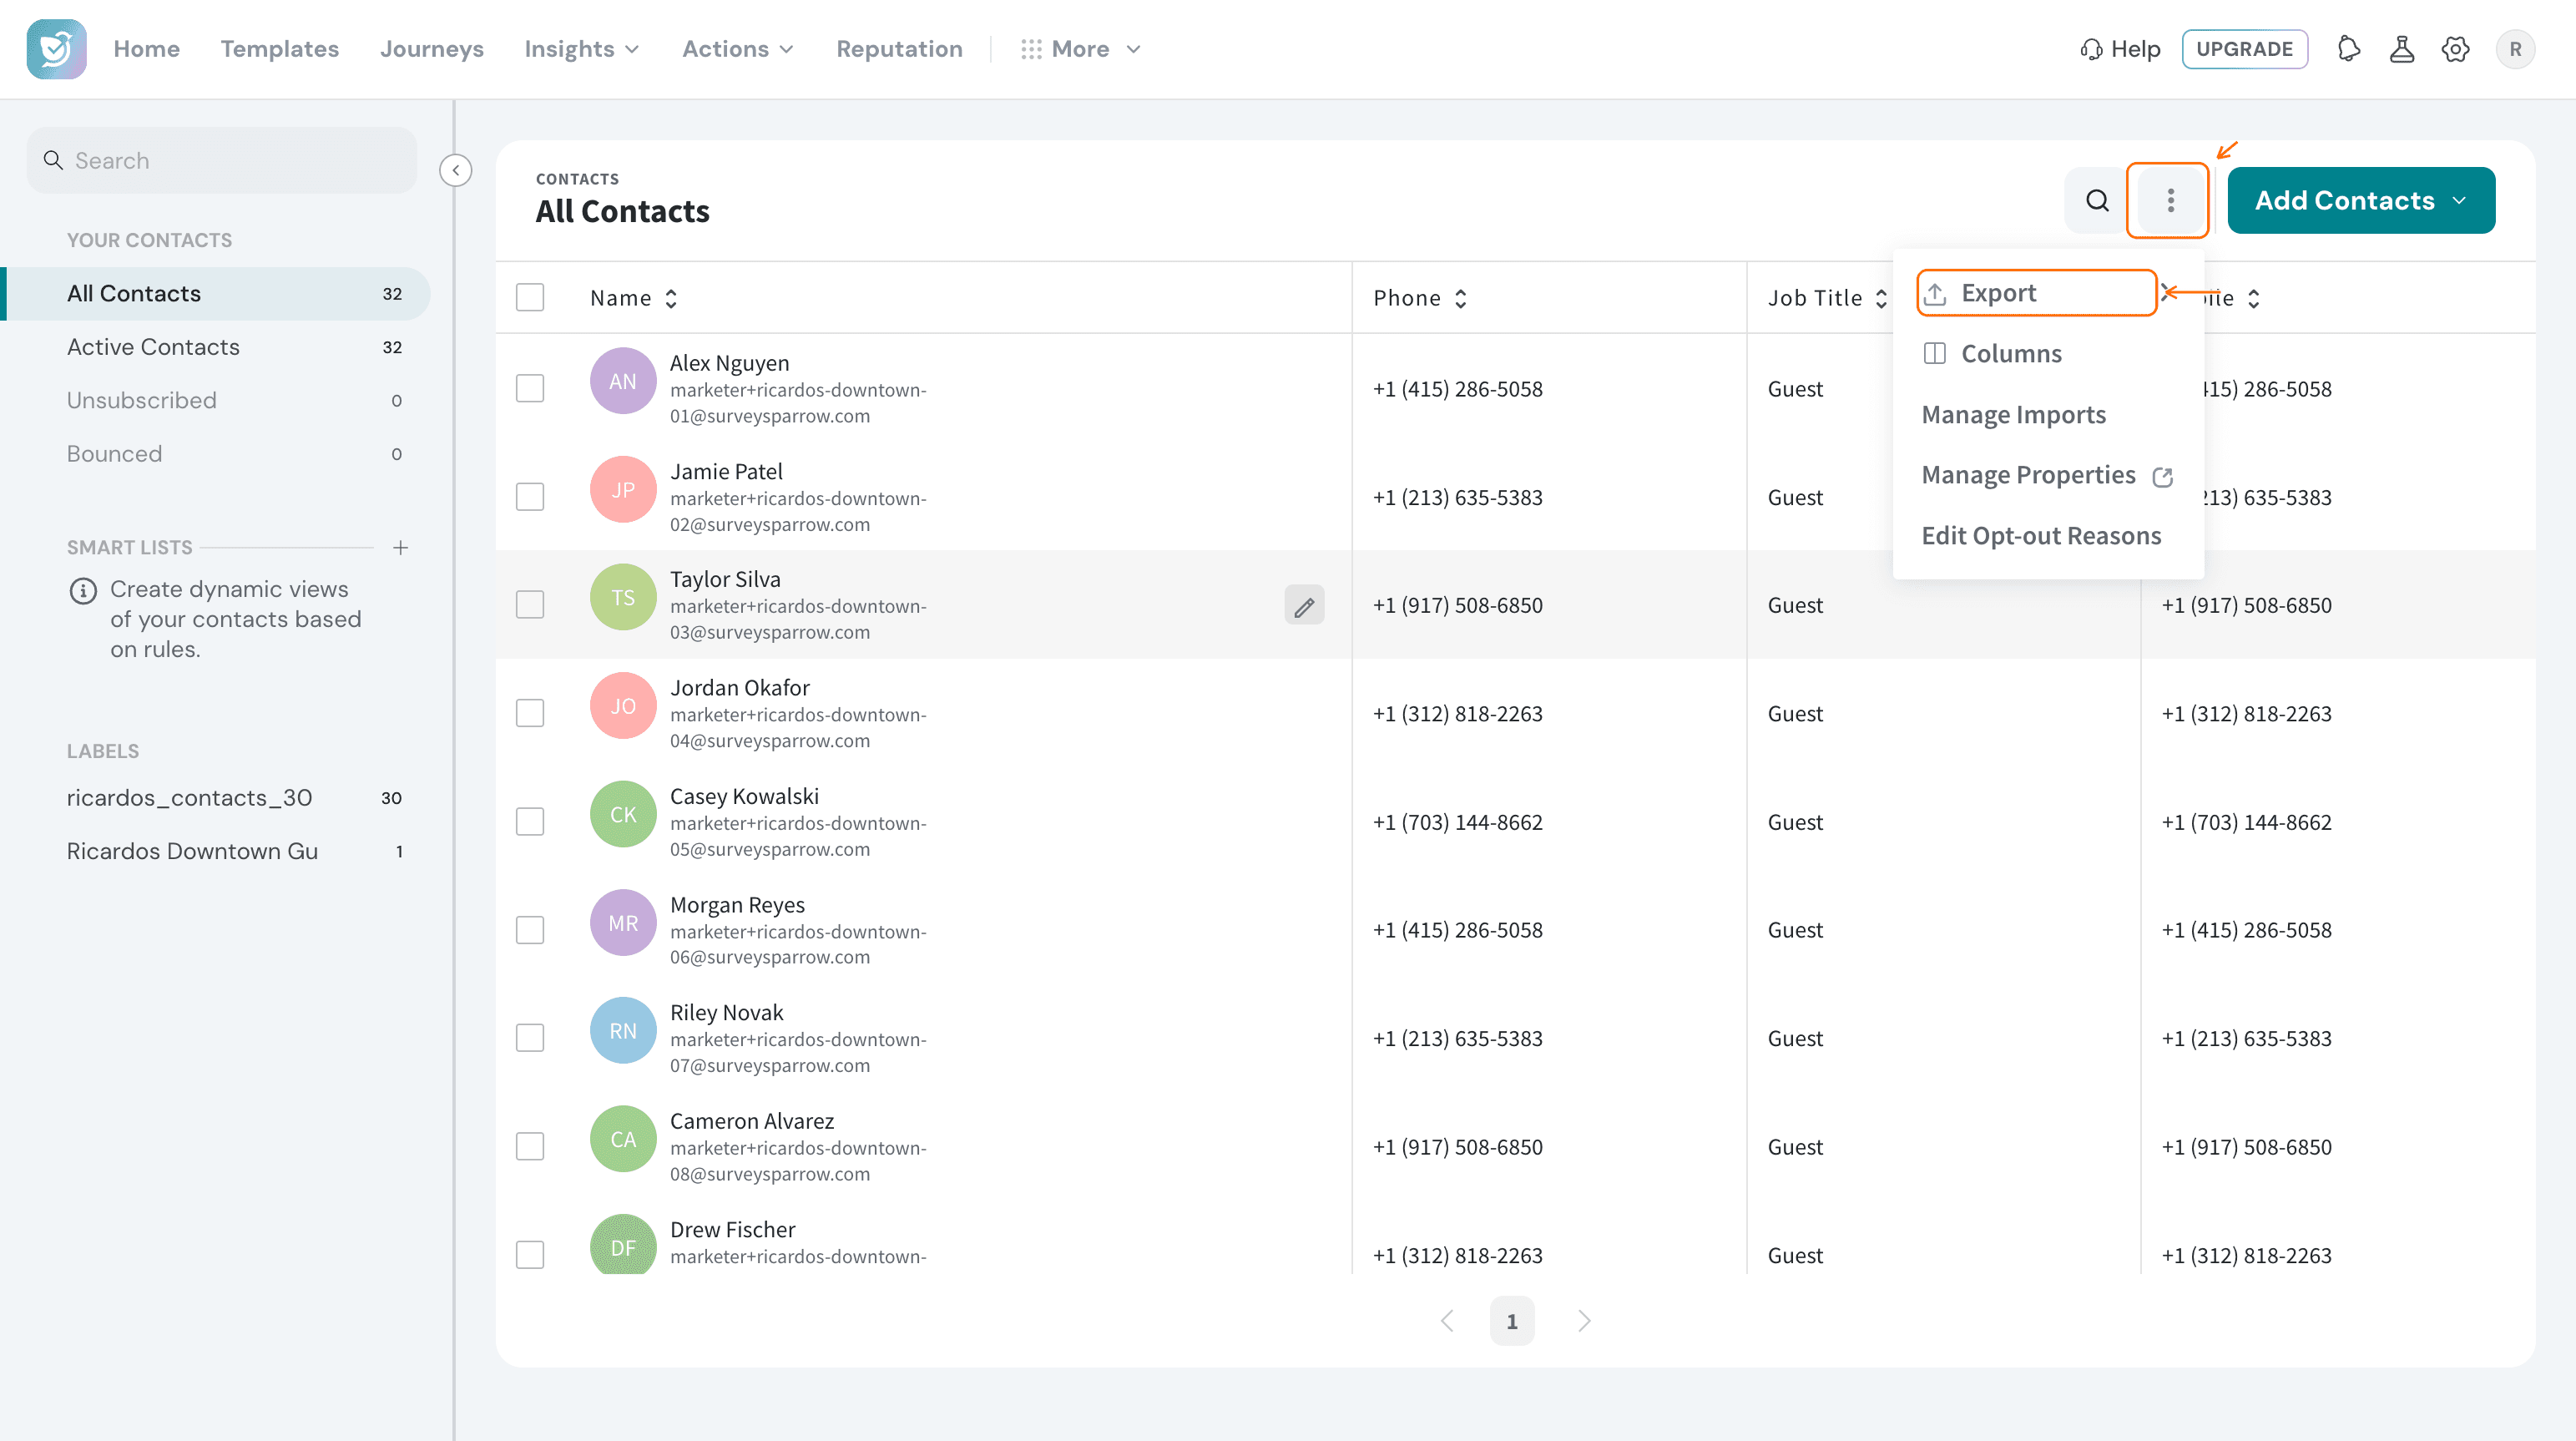Collapse the sidebar with the arrow button
Screen dimensions: 2576x1441
[x=456, y=170]
